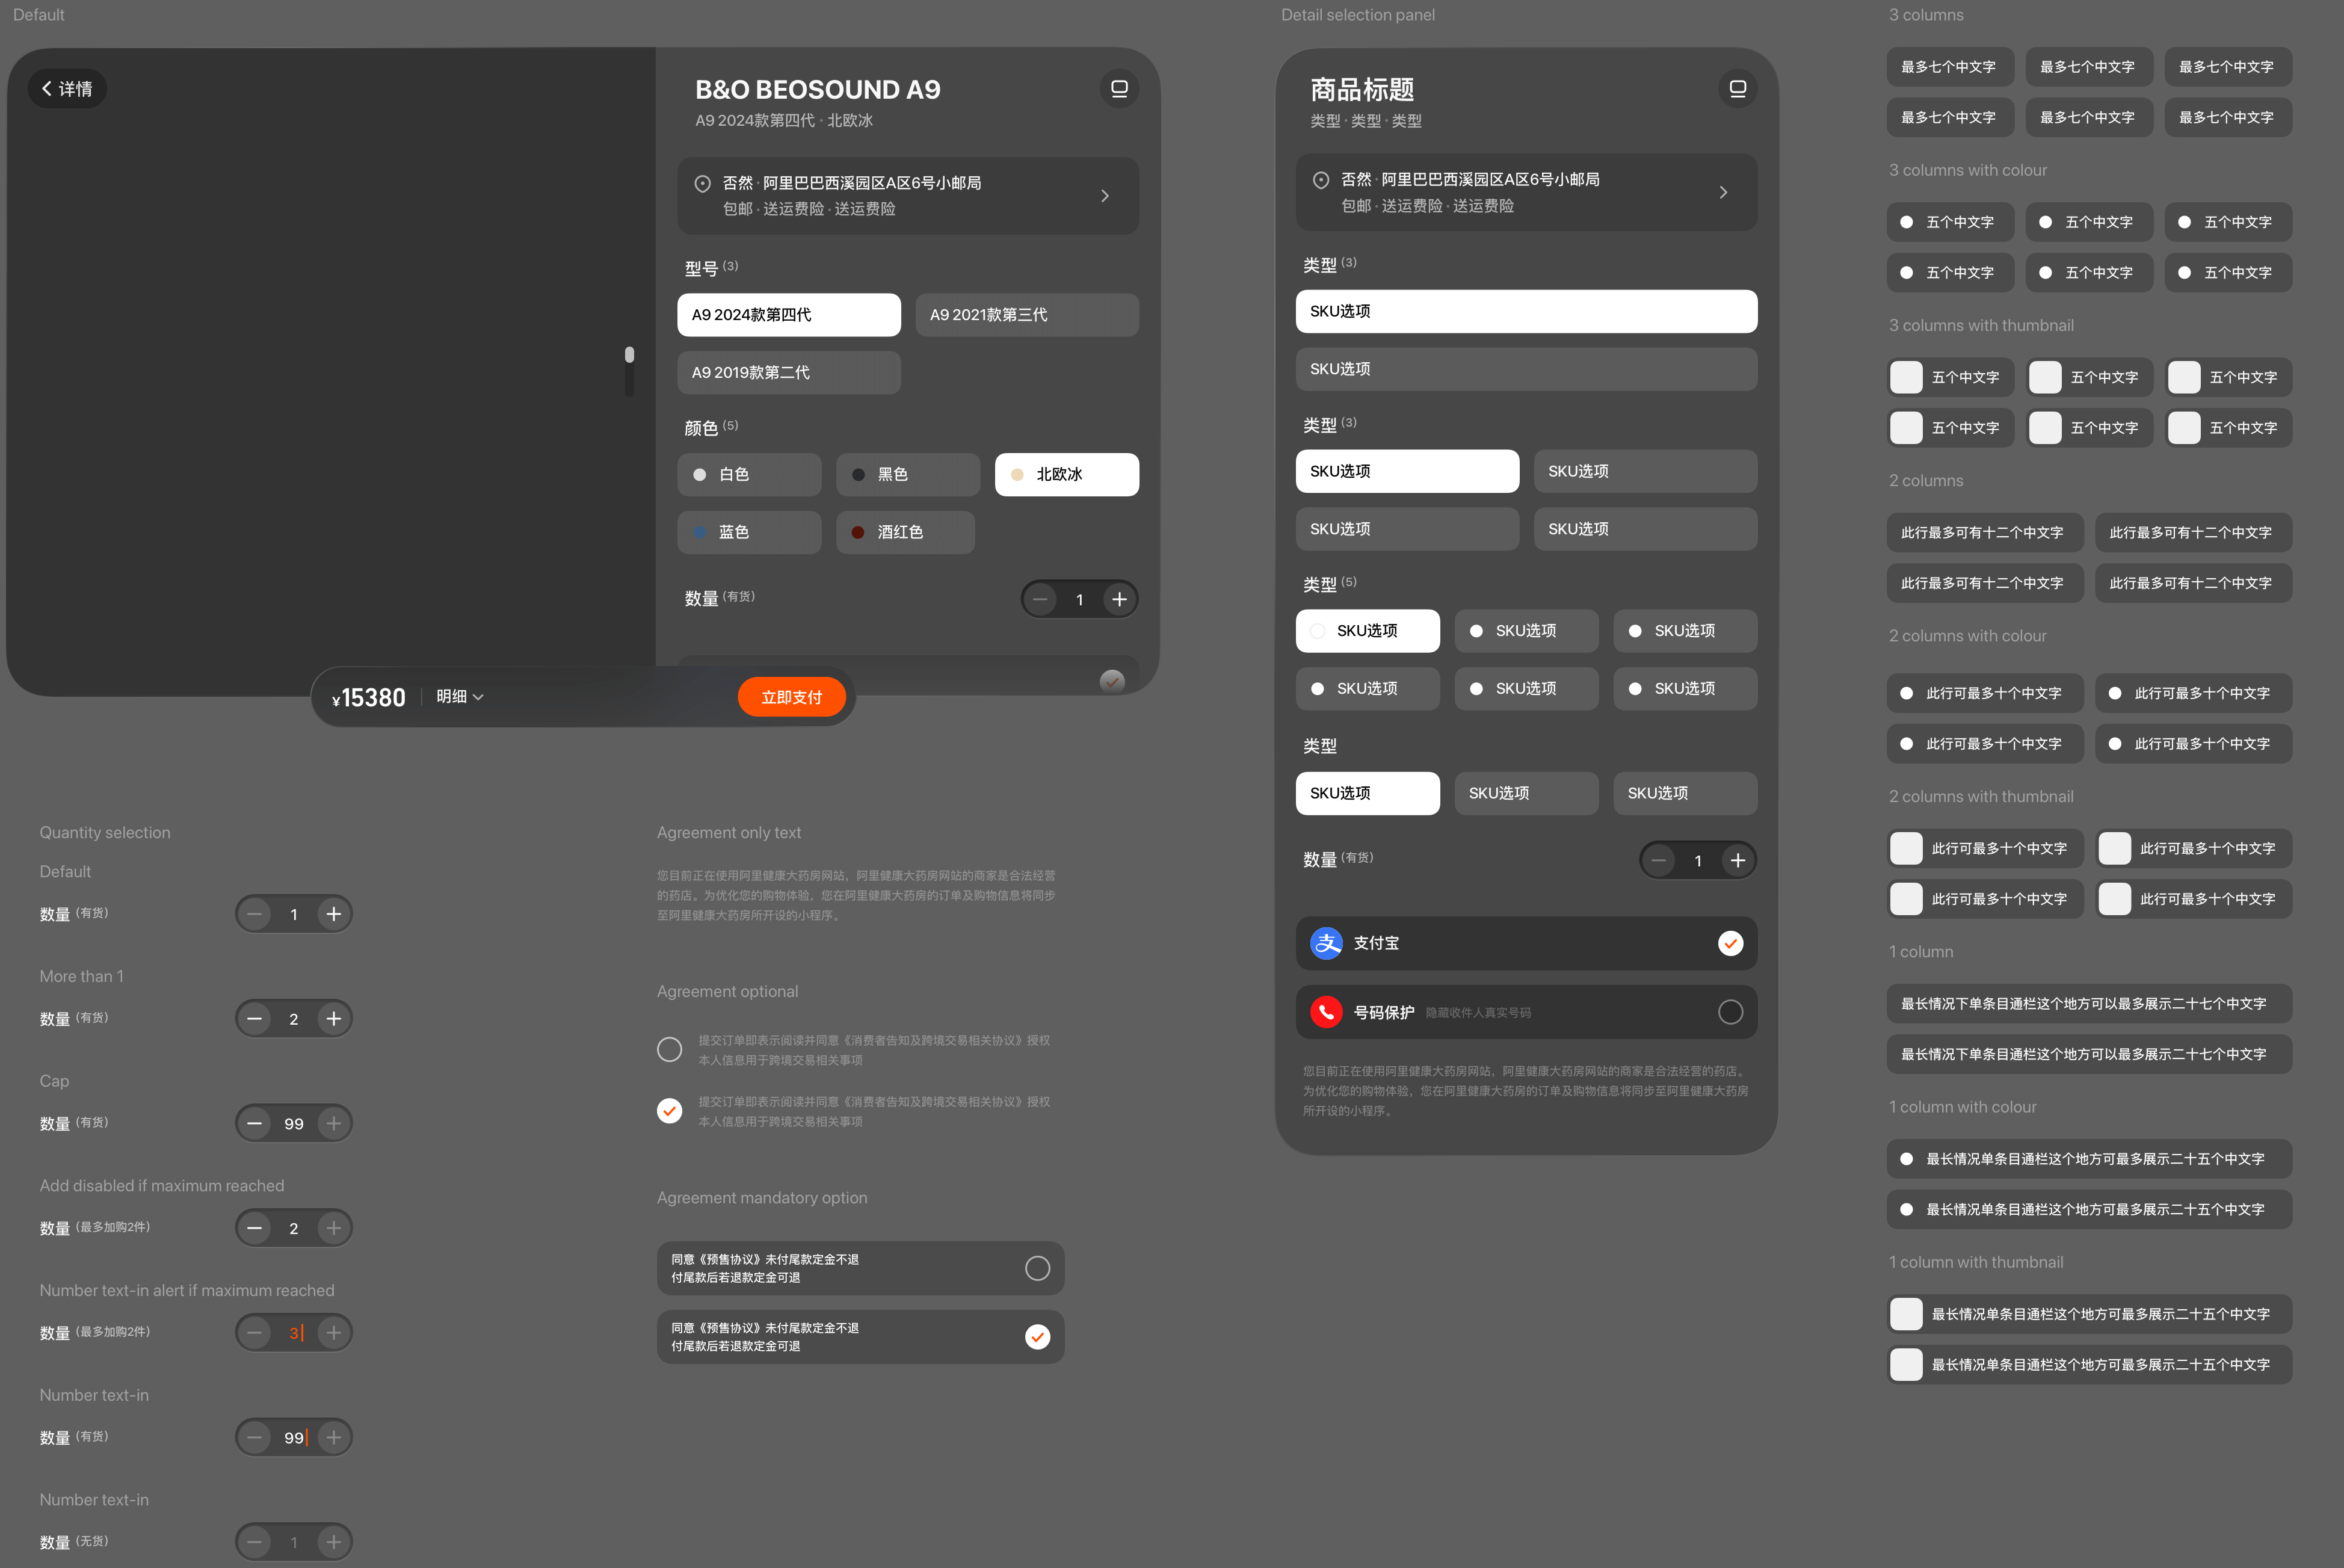The image size is (2344, 1568).
Task: Click the minus icon in the More than 1 stepper
Action: click(x=255, y=1018)
